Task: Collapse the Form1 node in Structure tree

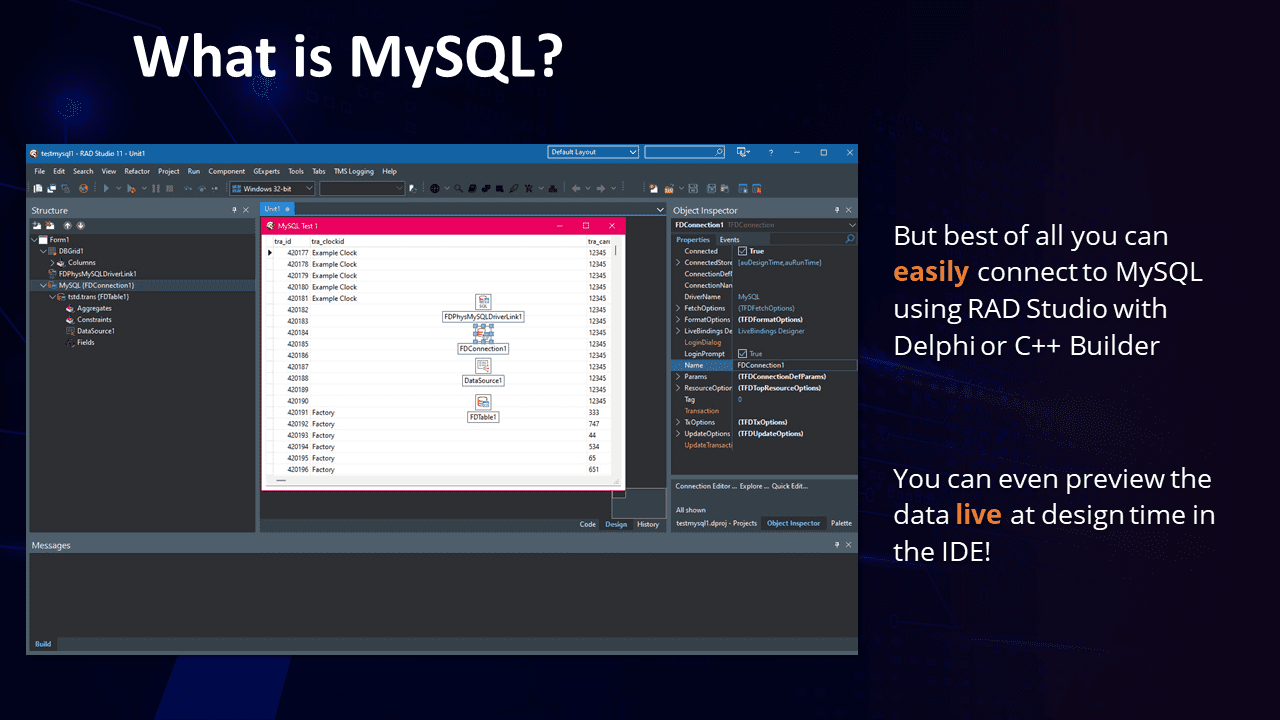Action: click(35, 240)
